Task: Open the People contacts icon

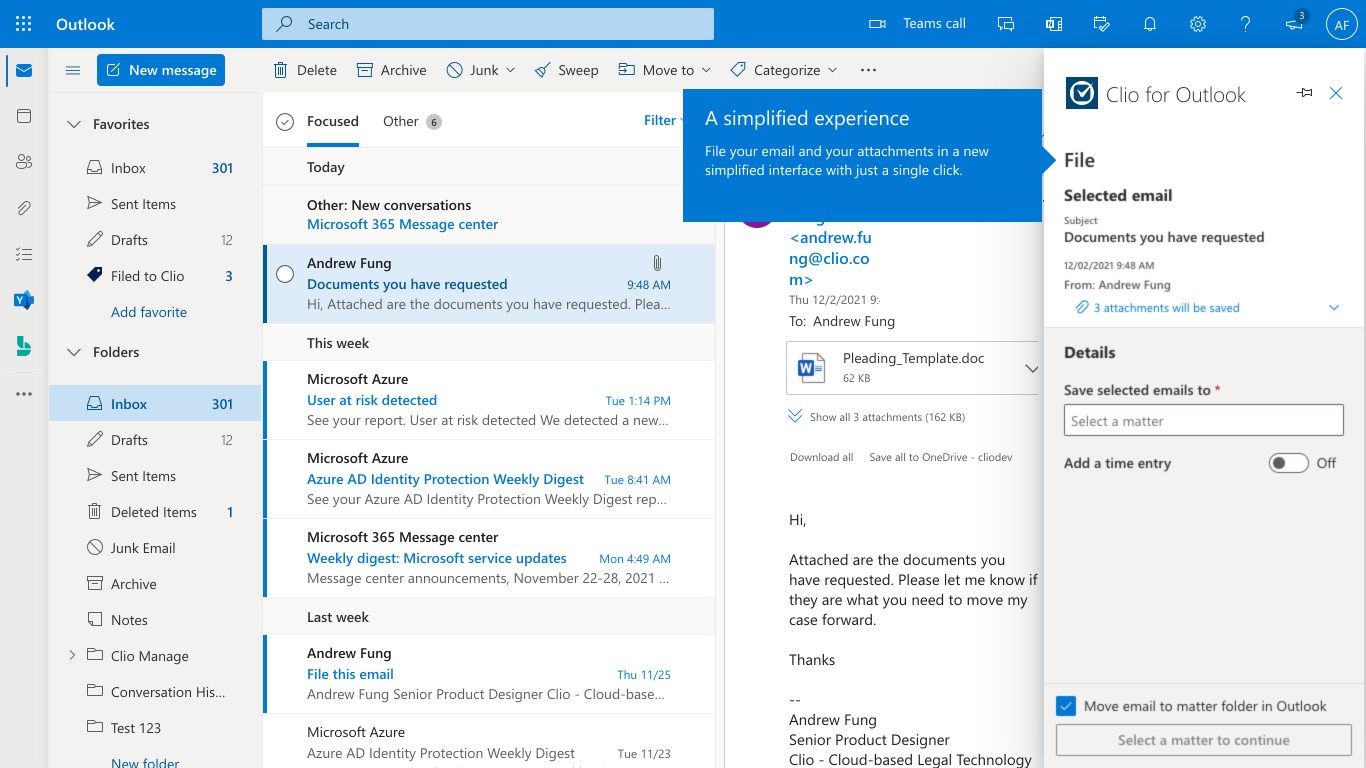Action: [24, 162]
